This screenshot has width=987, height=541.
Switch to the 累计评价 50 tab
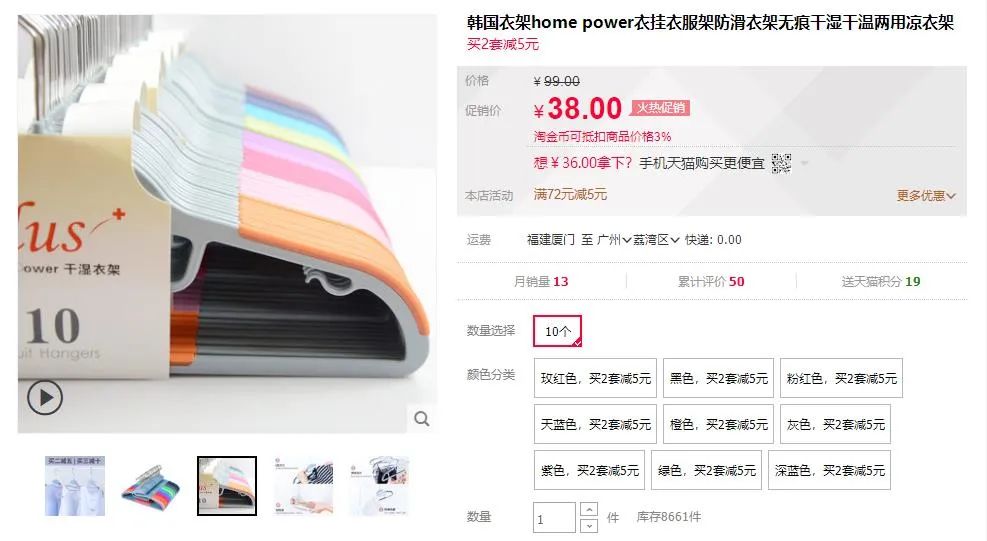[711, 282]
